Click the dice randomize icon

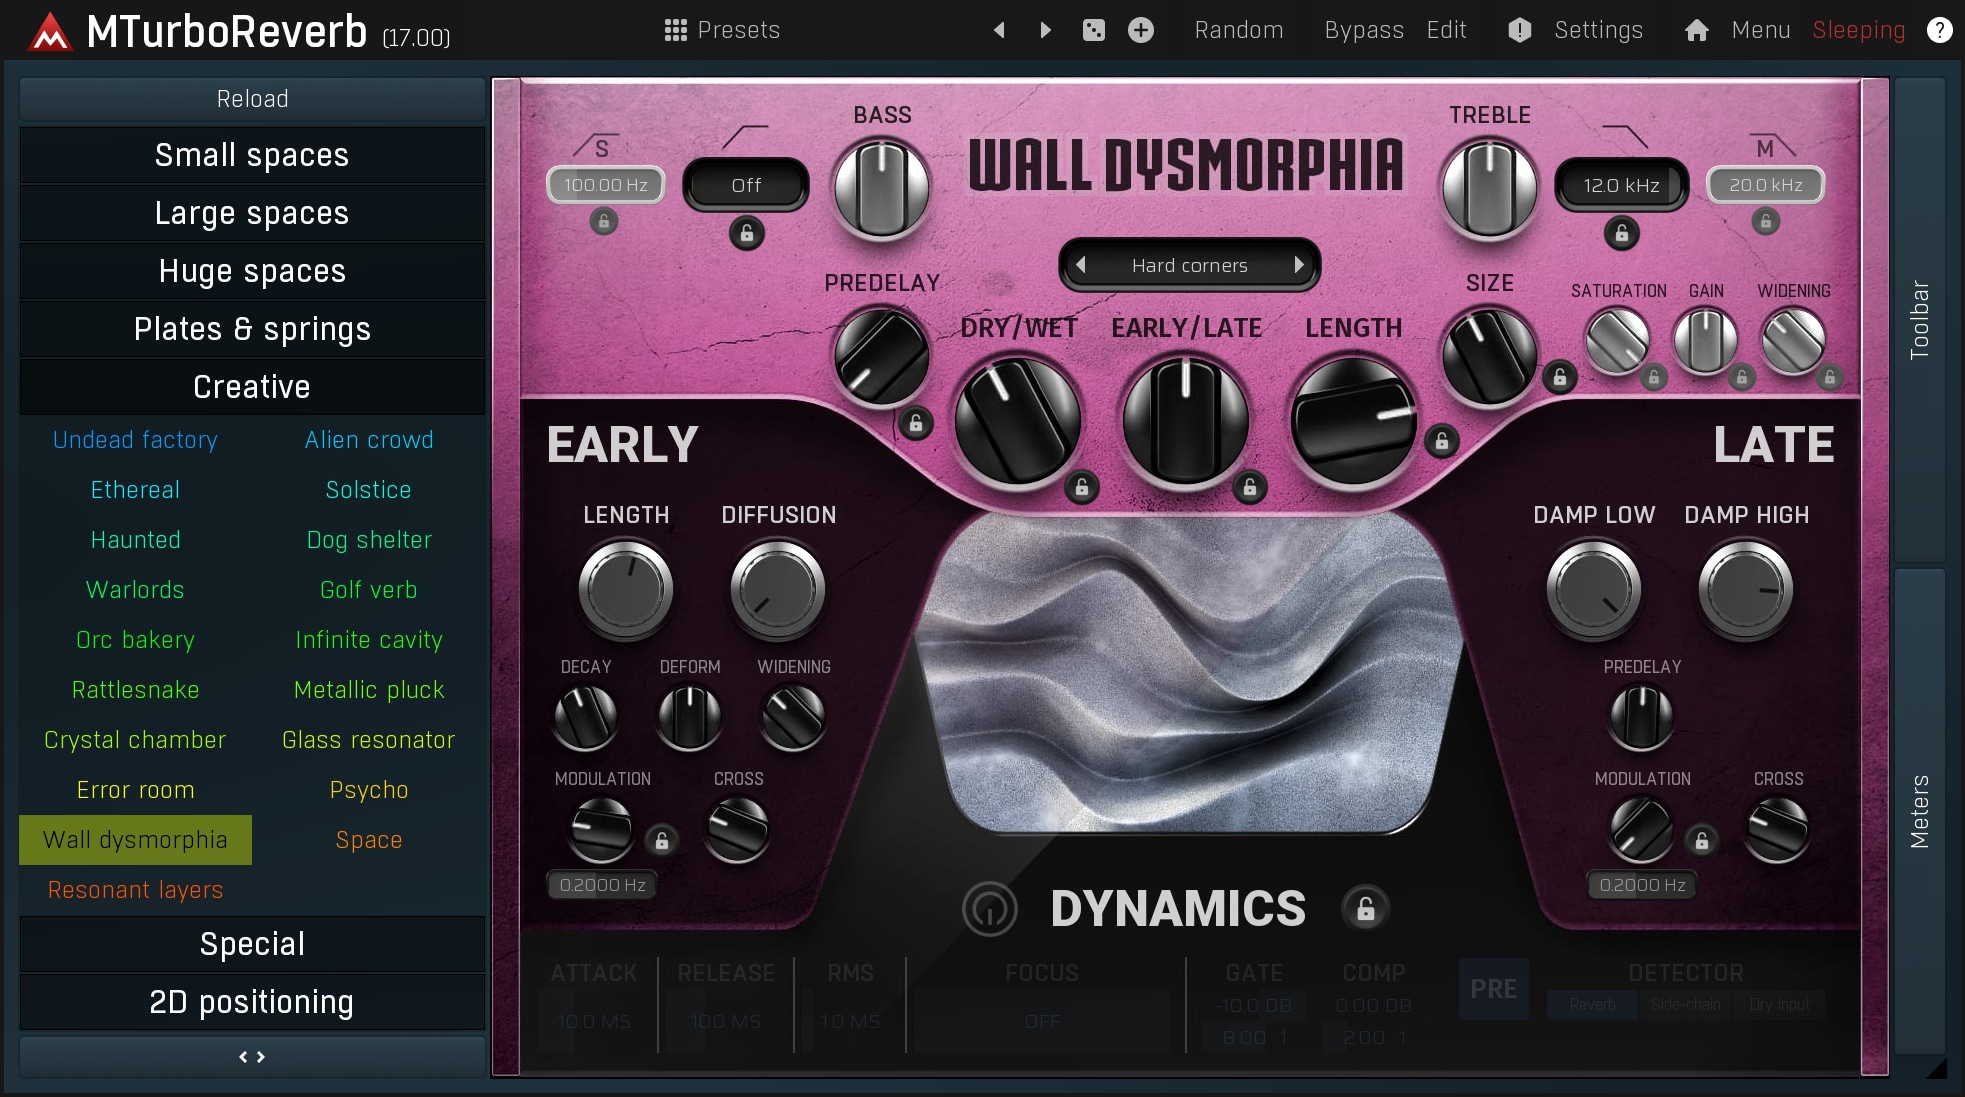point(1093,30)
